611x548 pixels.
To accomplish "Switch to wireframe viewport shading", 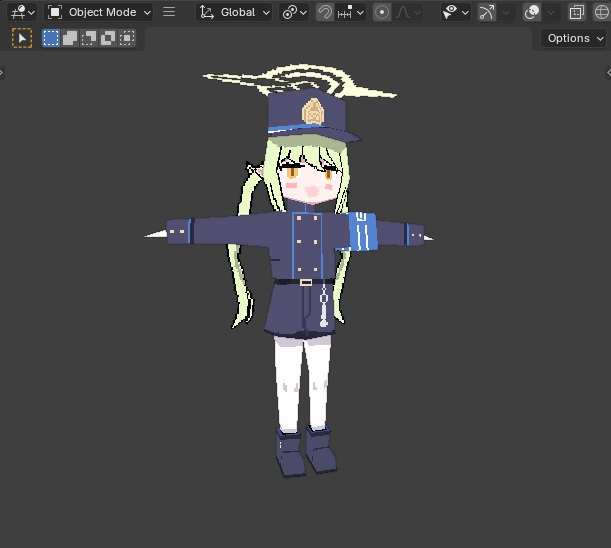I will (x=602, y=12).
